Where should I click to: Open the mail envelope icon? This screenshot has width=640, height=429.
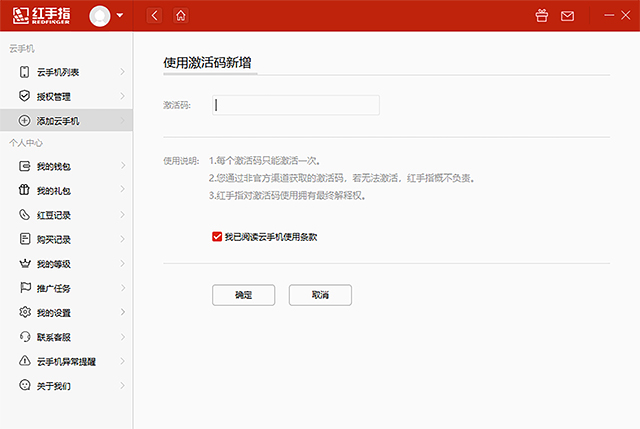(x=567, y=16)
